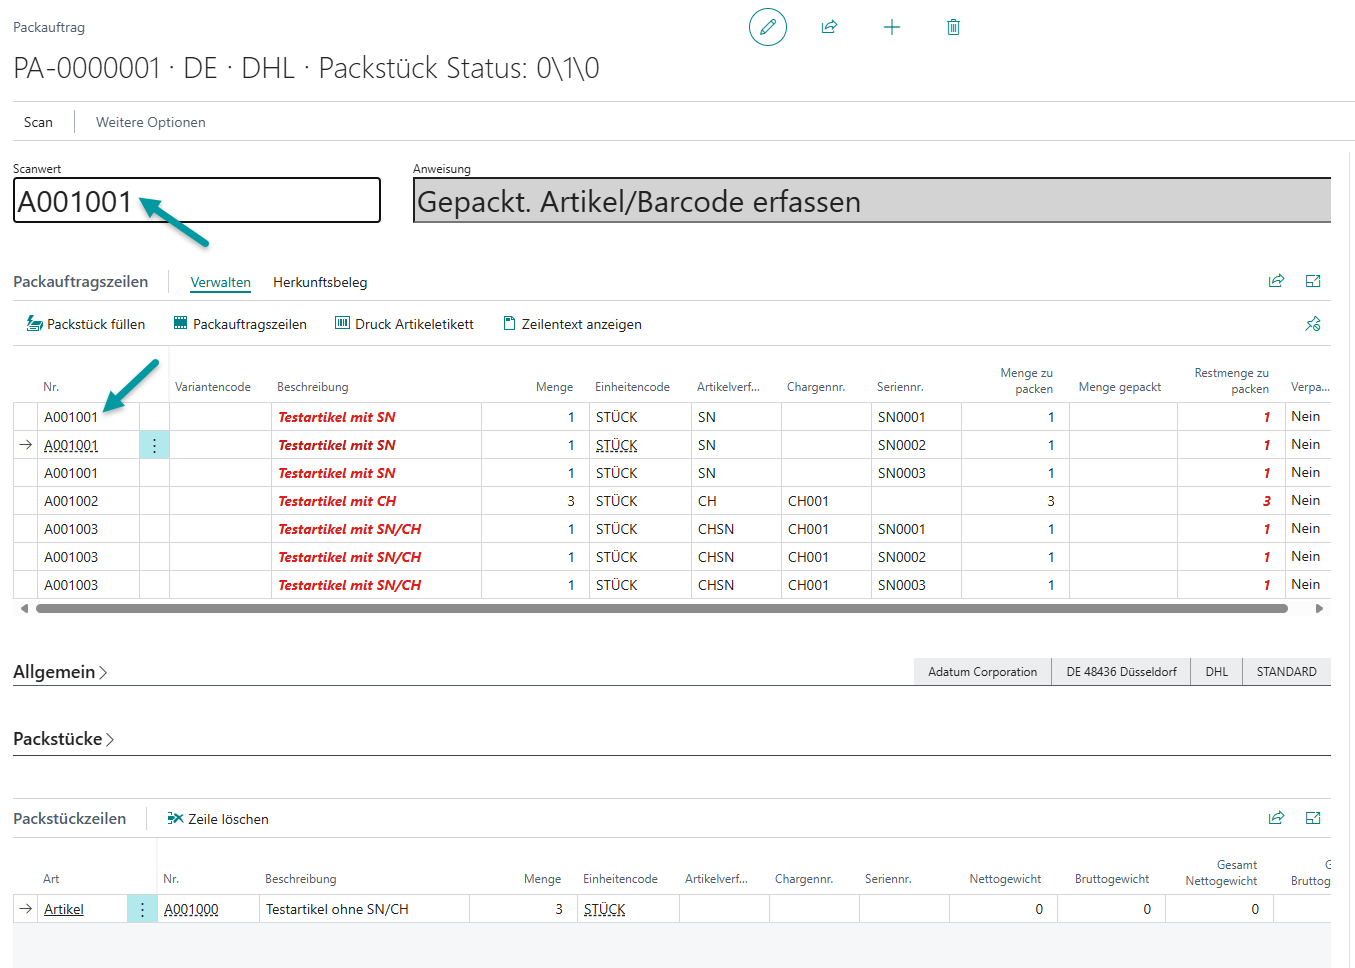Image resolution: width=1355 pixels, height=968 pixels.
Task: Click Packstück füllen button
Action: click(86, 324)
